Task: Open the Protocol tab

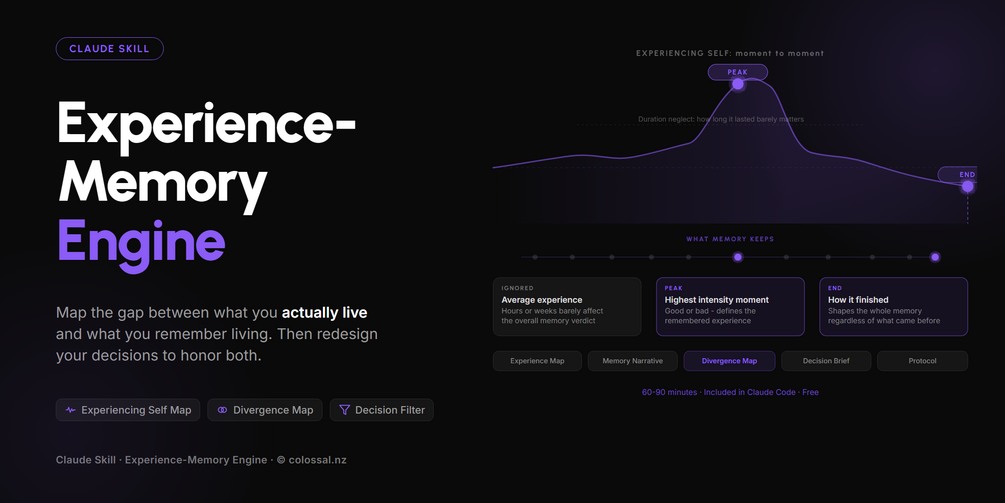Action: (922, 361)
